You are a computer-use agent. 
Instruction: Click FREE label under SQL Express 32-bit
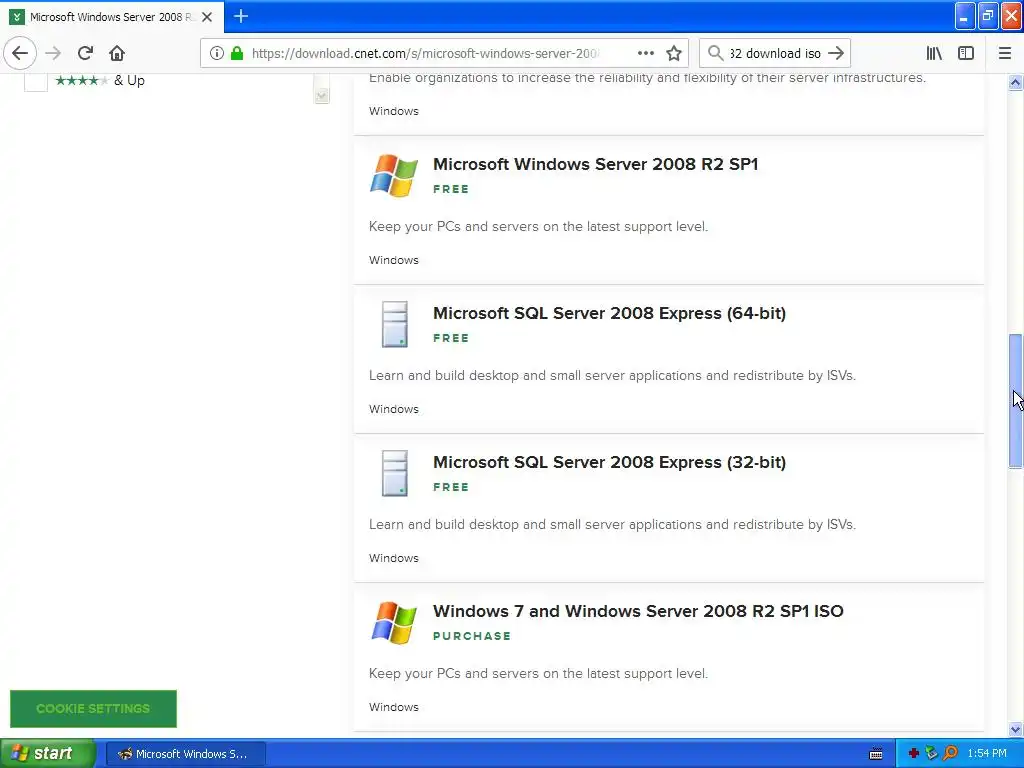click(451, 487)
